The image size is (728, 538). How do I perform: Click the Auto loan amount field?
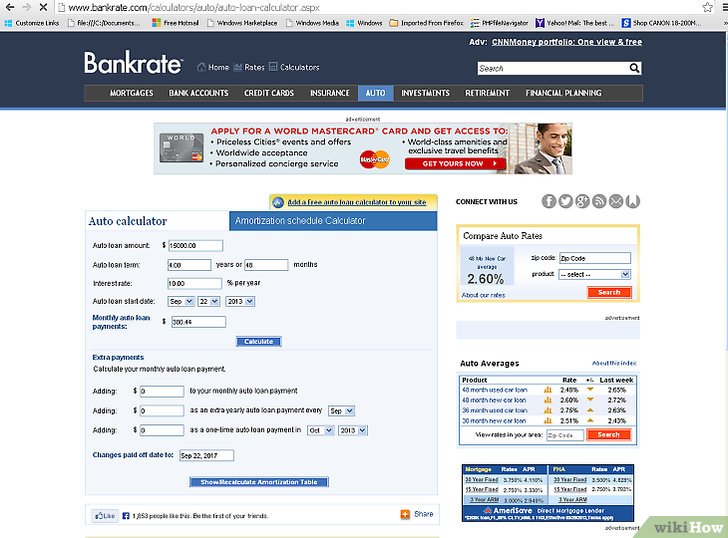click(x=195, y=246)
